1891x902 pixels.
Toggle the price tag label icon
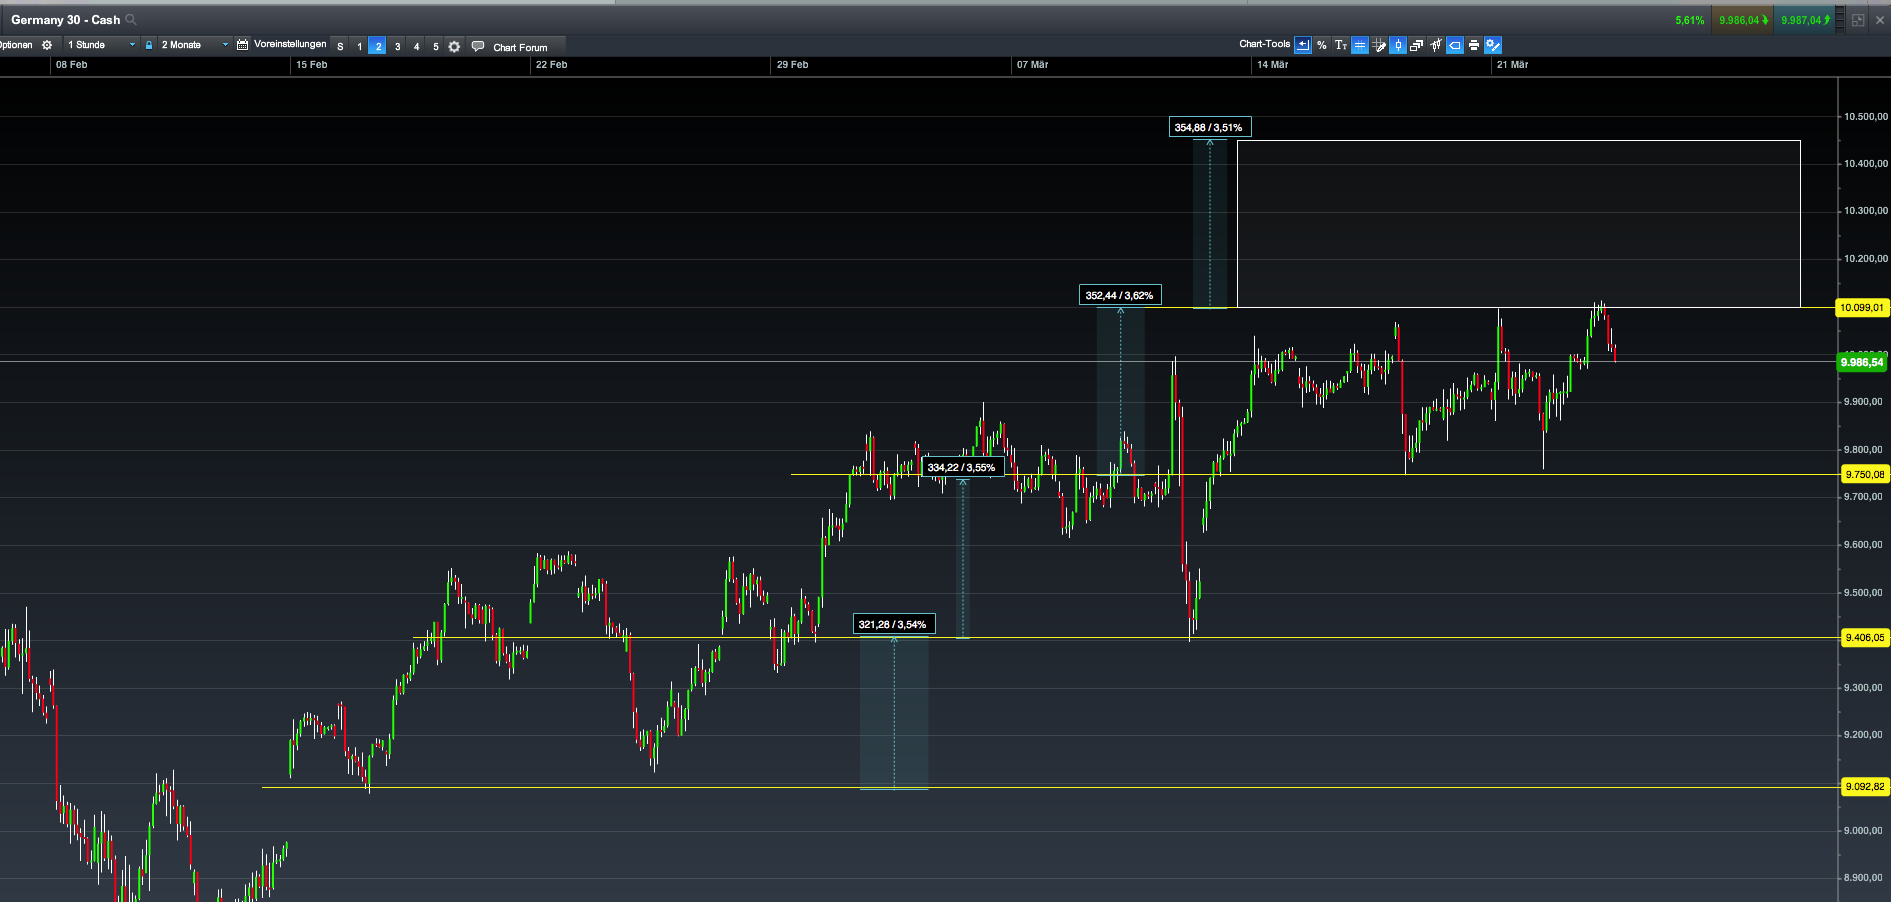pos(1455,45)
